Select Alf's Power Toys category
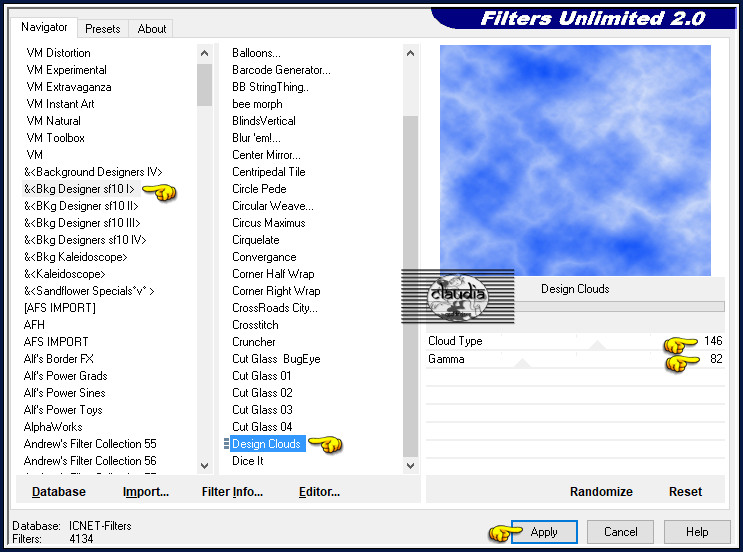Viewport: 743px width, 552px height. tap(63, 410)
